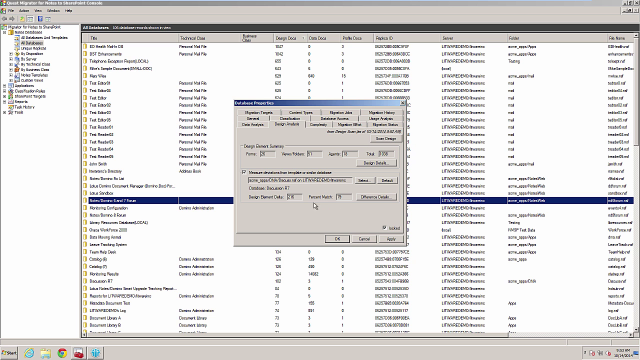Click Cancel in Database Properties dialog

click(364, 239)
